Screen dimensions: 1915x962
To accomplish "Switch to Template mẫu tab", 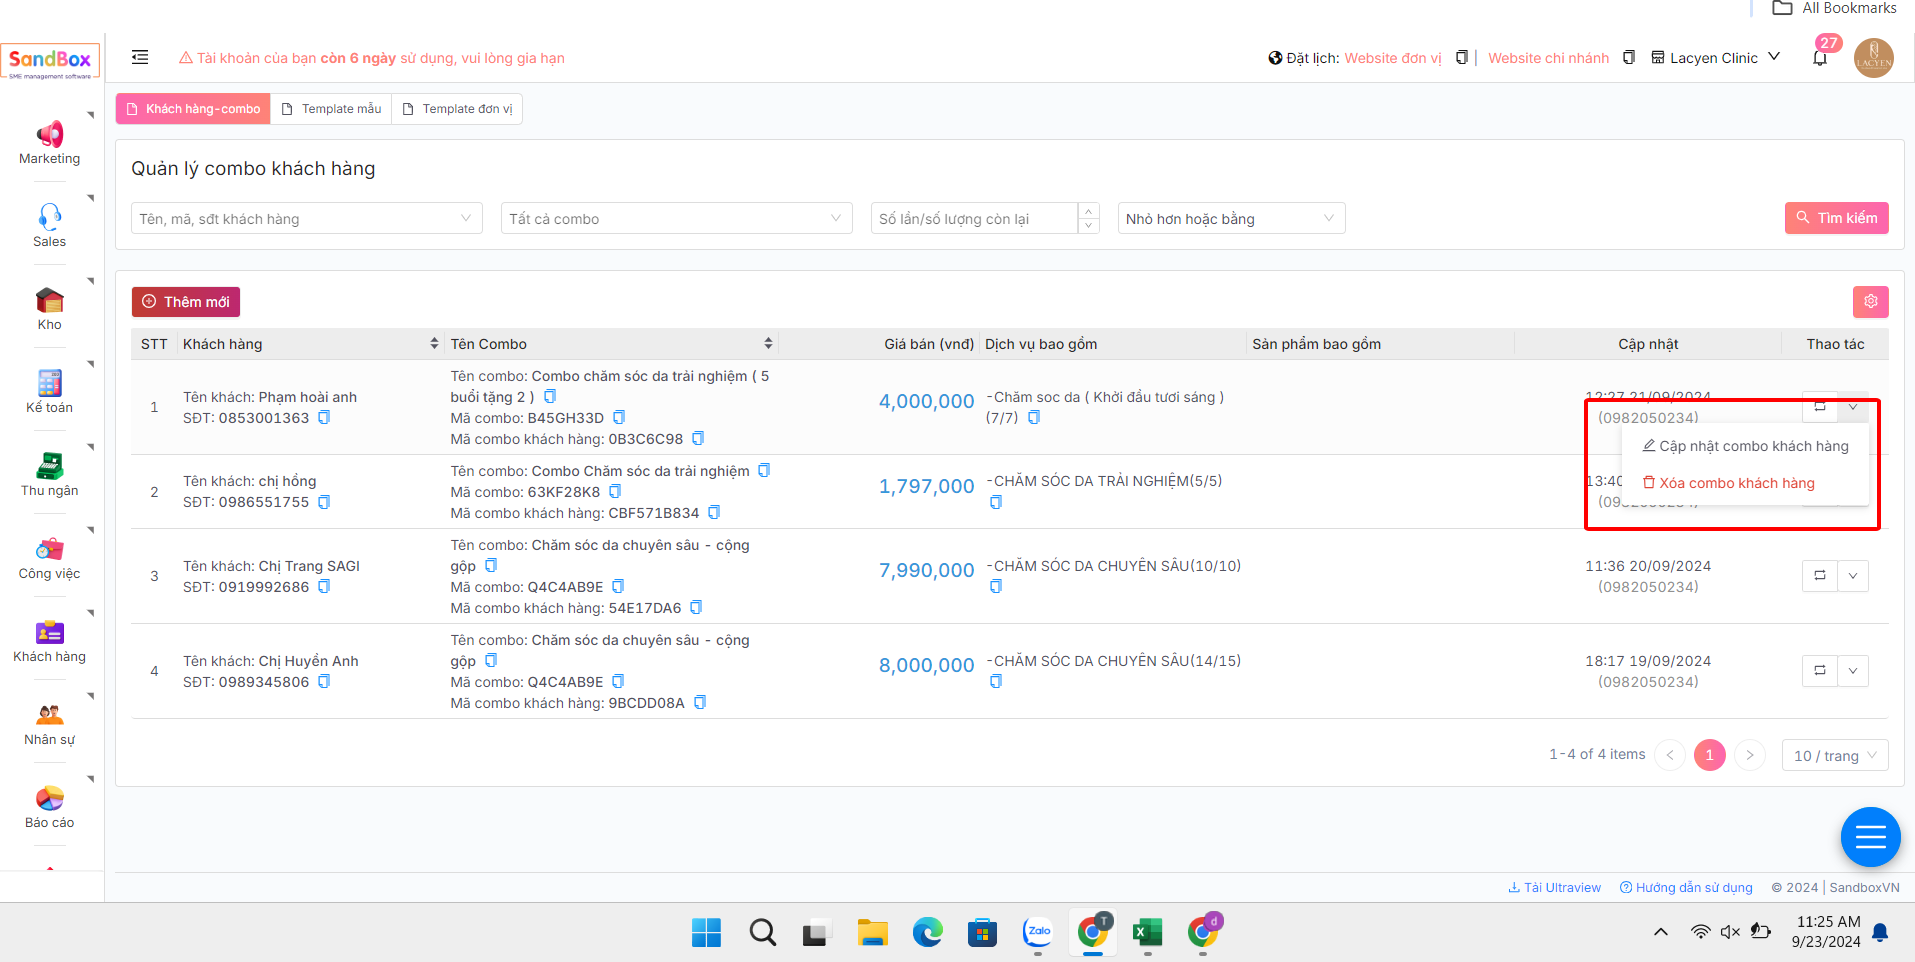I will pos(331,109).
